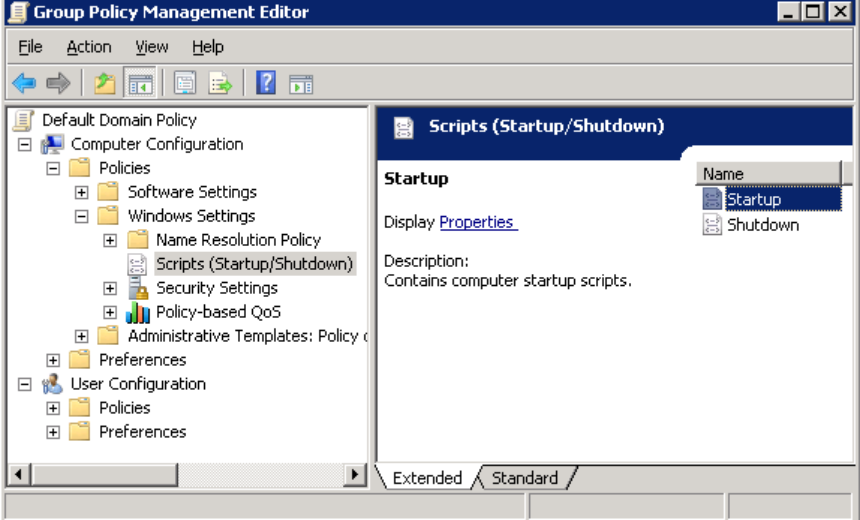
Task: Expand Policies under User Configuration
Action: click(x=53, y=409)
